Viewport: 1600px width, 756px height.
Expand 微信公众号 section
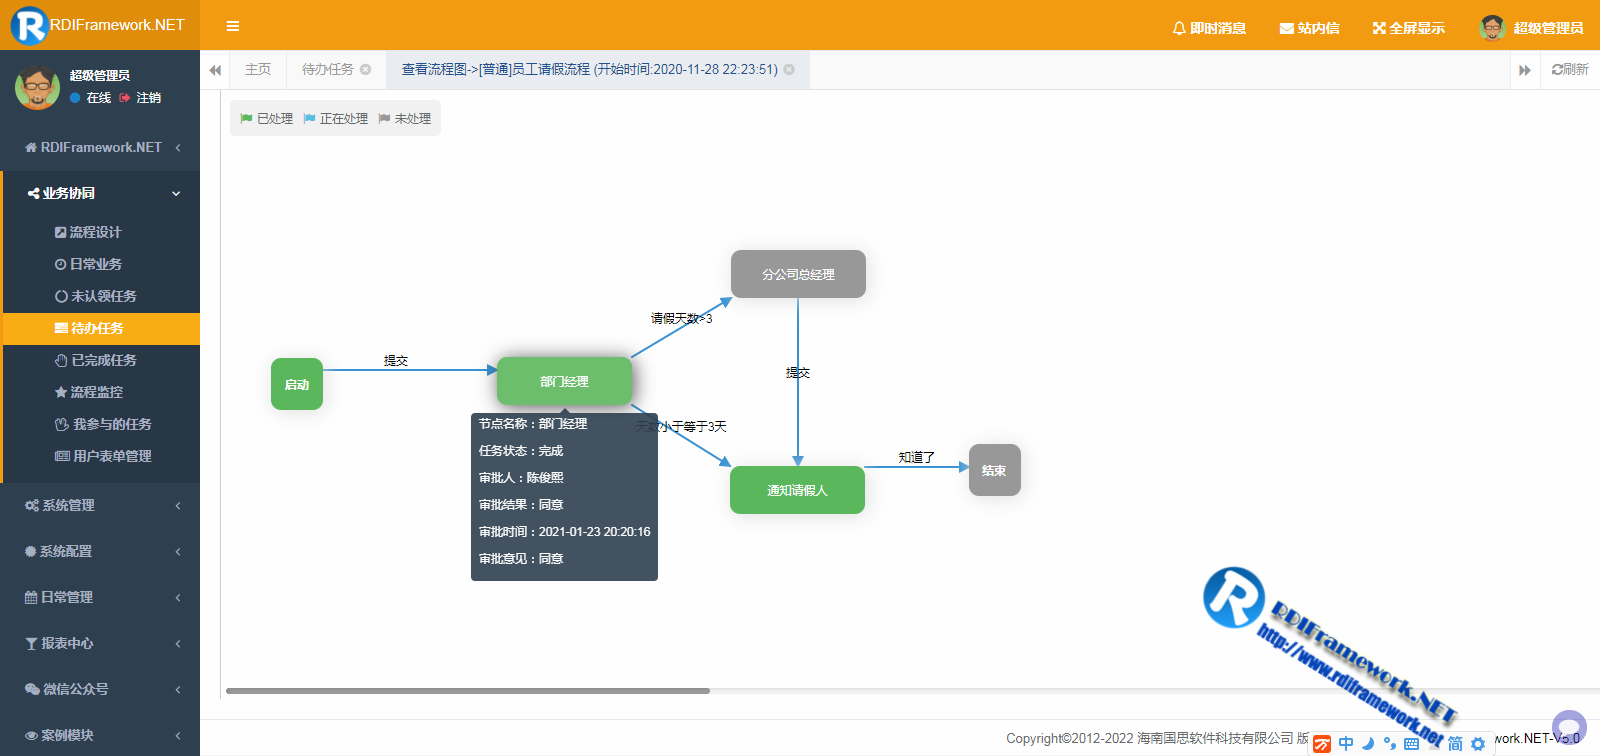(x=100, y=689)
